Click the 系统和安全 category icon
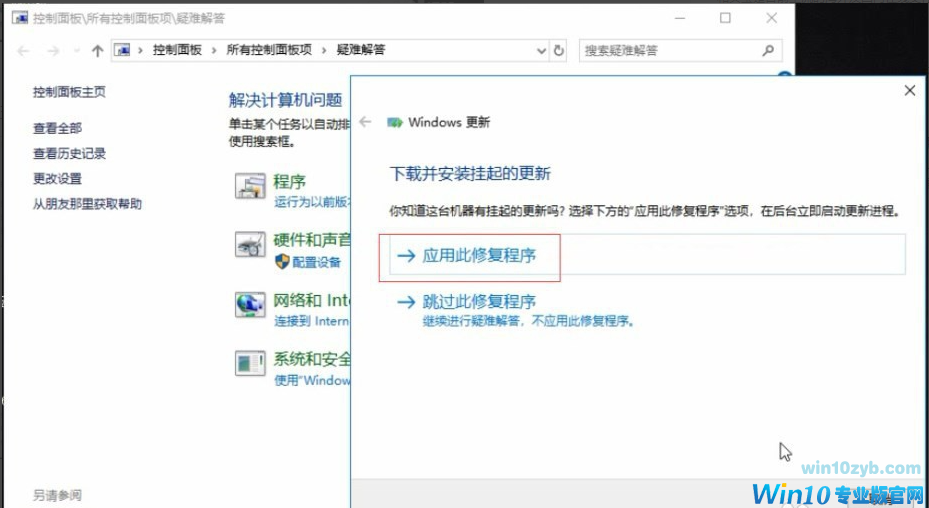Screen dimensions: 929x508 tap(250, 363)
